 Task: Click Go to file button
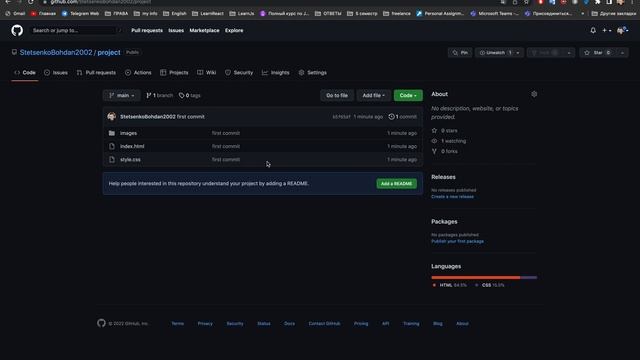point(337,96)
